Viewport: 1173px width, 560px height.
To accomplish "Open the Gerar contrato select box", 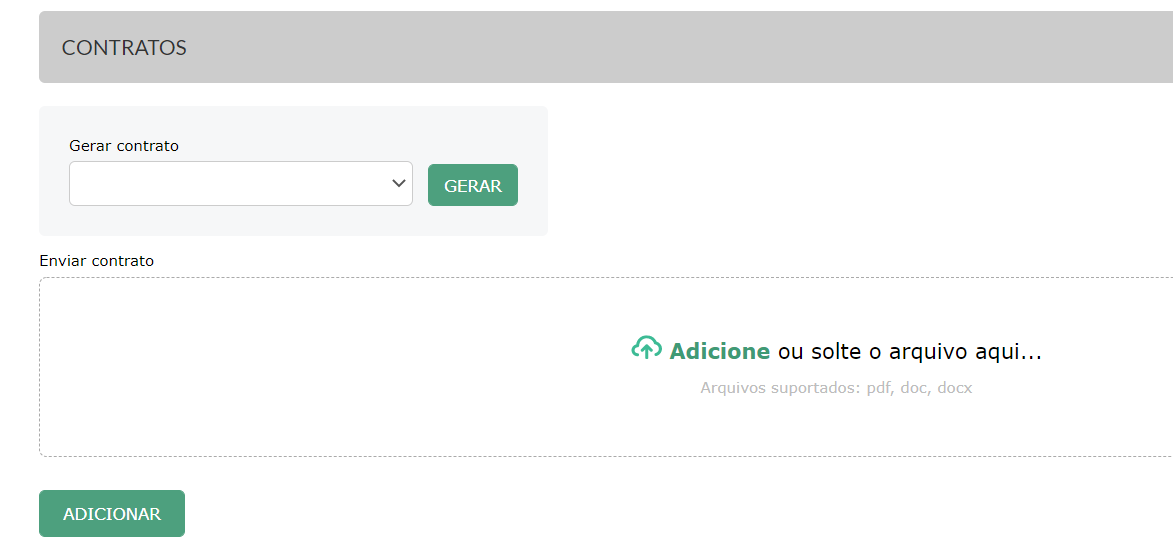I will [241, 183].
